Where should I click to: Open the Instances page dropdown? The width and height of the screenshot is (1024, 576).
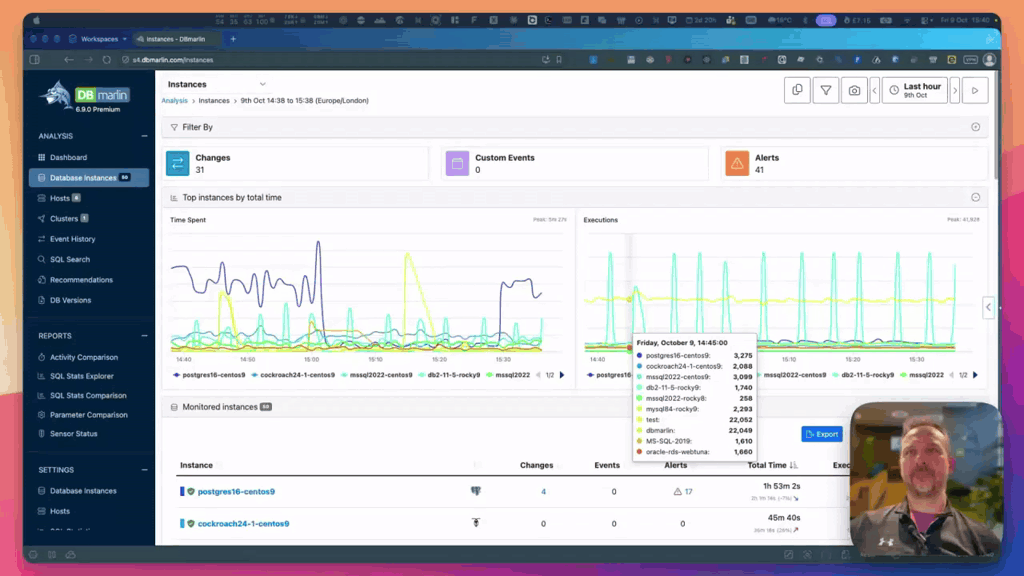216,84
